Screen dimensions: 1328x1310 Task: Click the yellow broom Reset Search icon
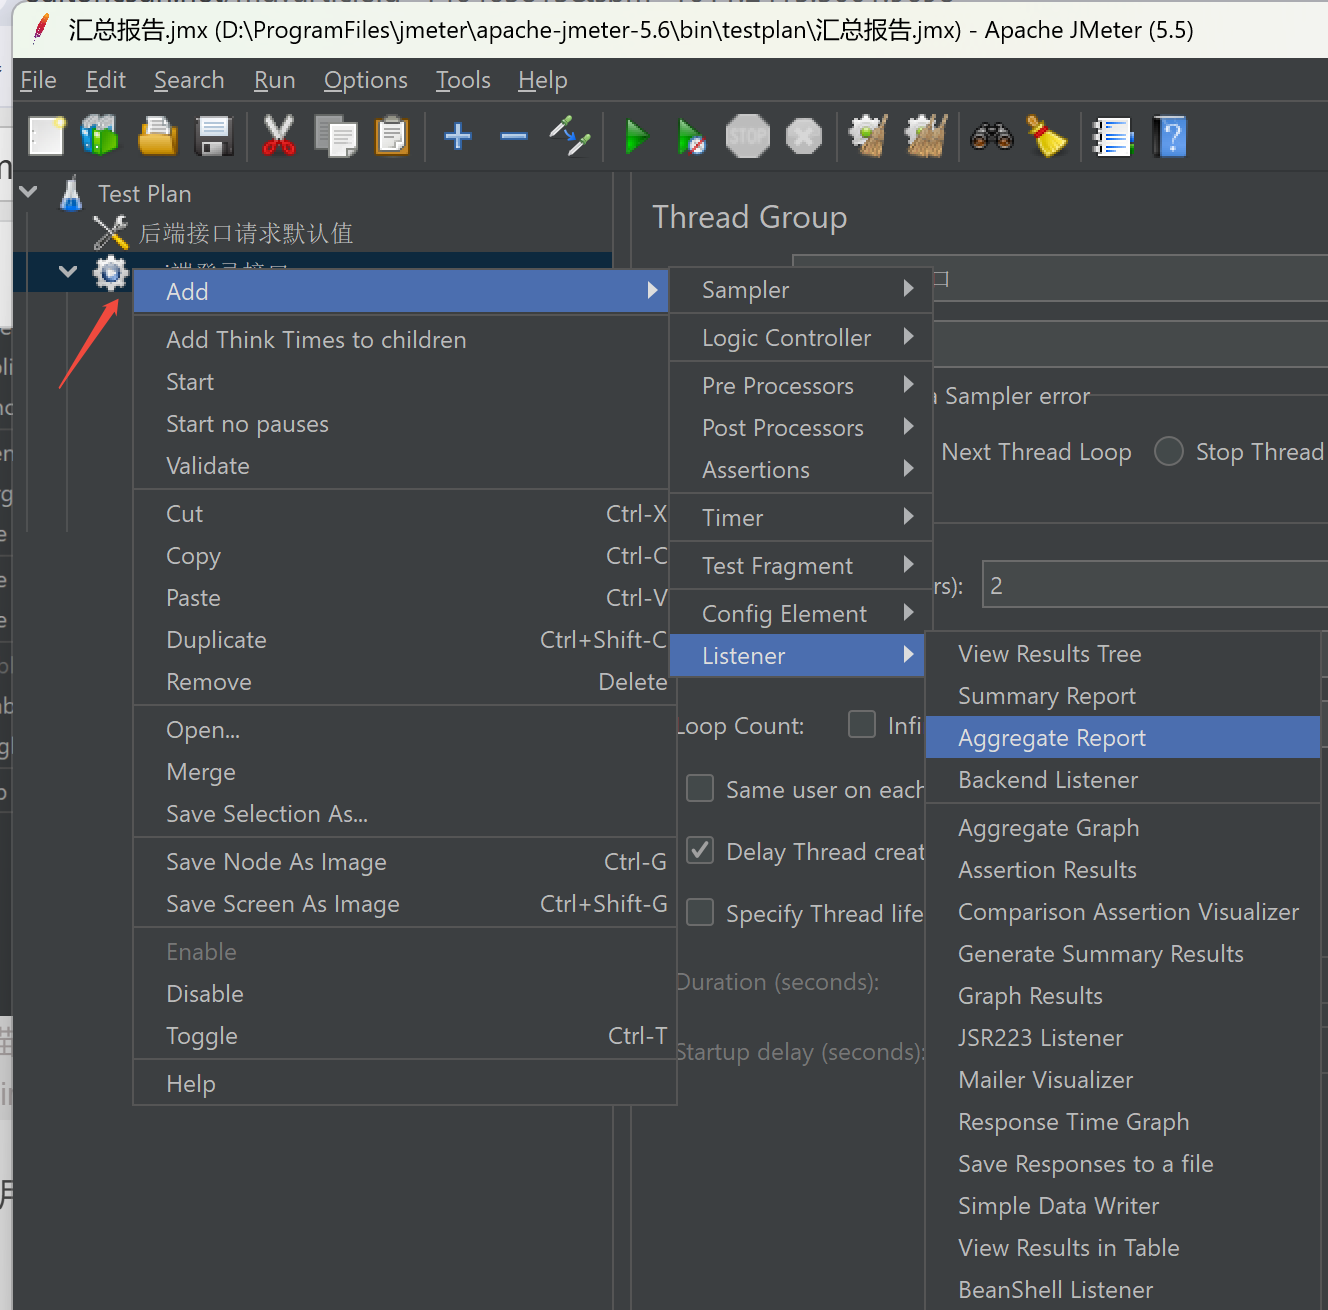tap(1046, 136)
